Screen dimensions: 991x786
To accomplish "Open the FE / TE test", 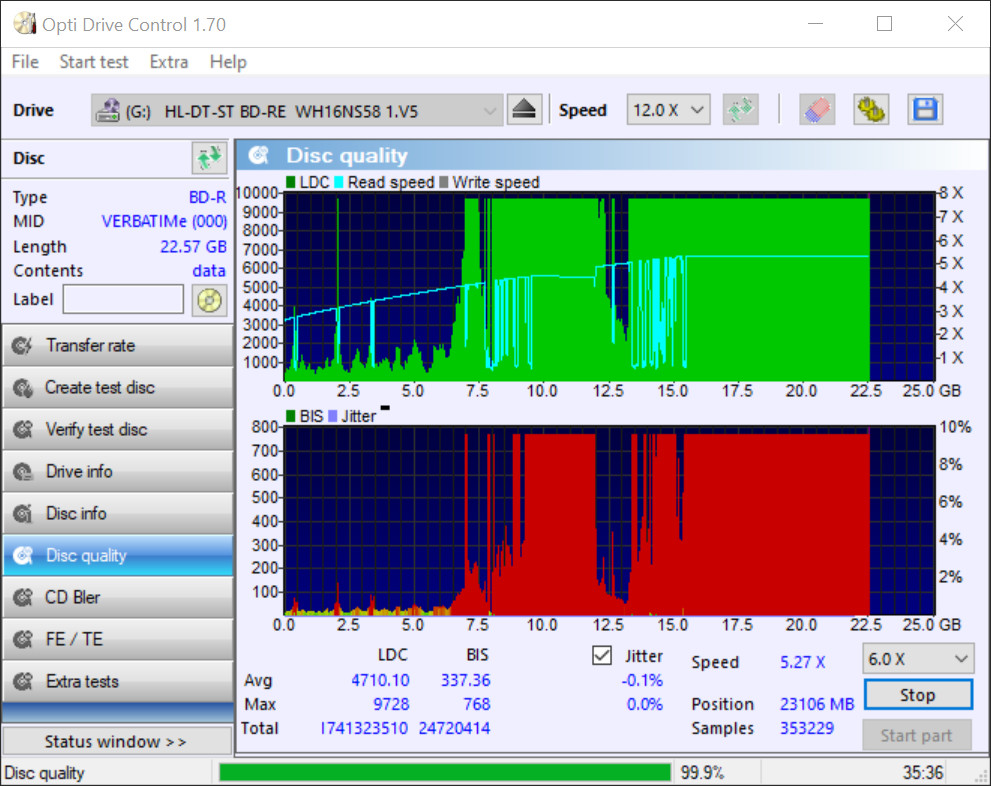I will point(117,640).
